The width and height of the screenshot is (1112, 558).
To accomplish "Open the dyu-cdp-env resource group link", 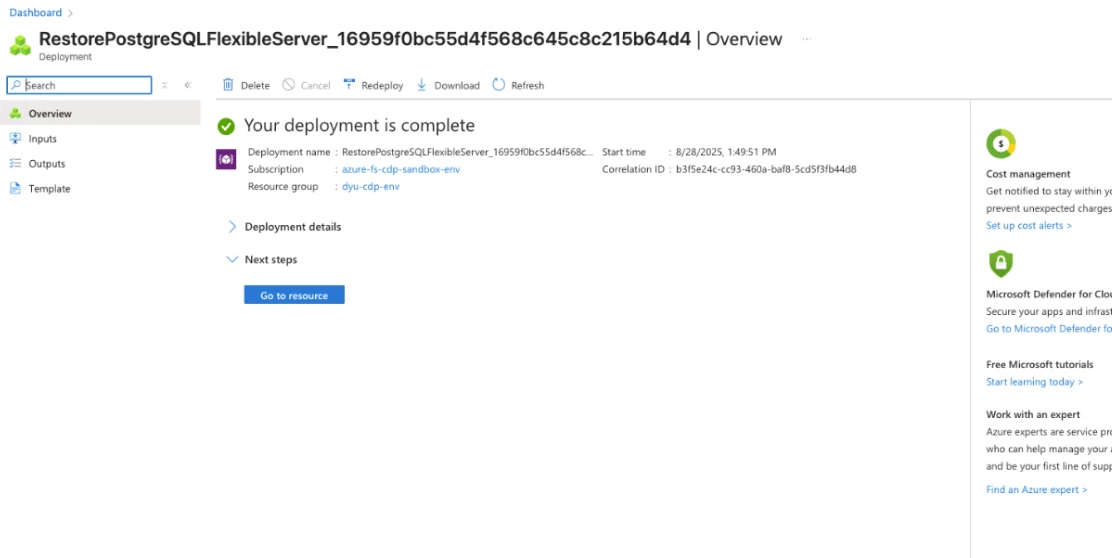I will point(371,186).
